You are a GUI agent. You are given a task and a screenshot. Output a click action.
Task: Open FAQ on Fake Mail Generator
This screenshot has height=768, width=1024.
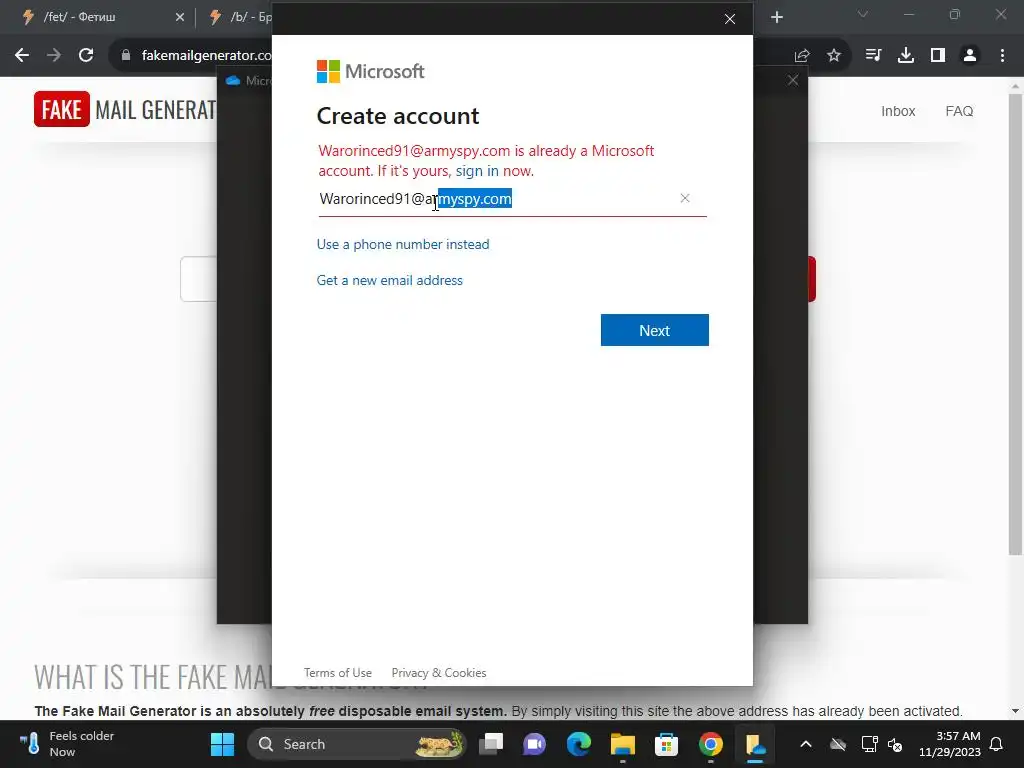(x=959, y=111)
